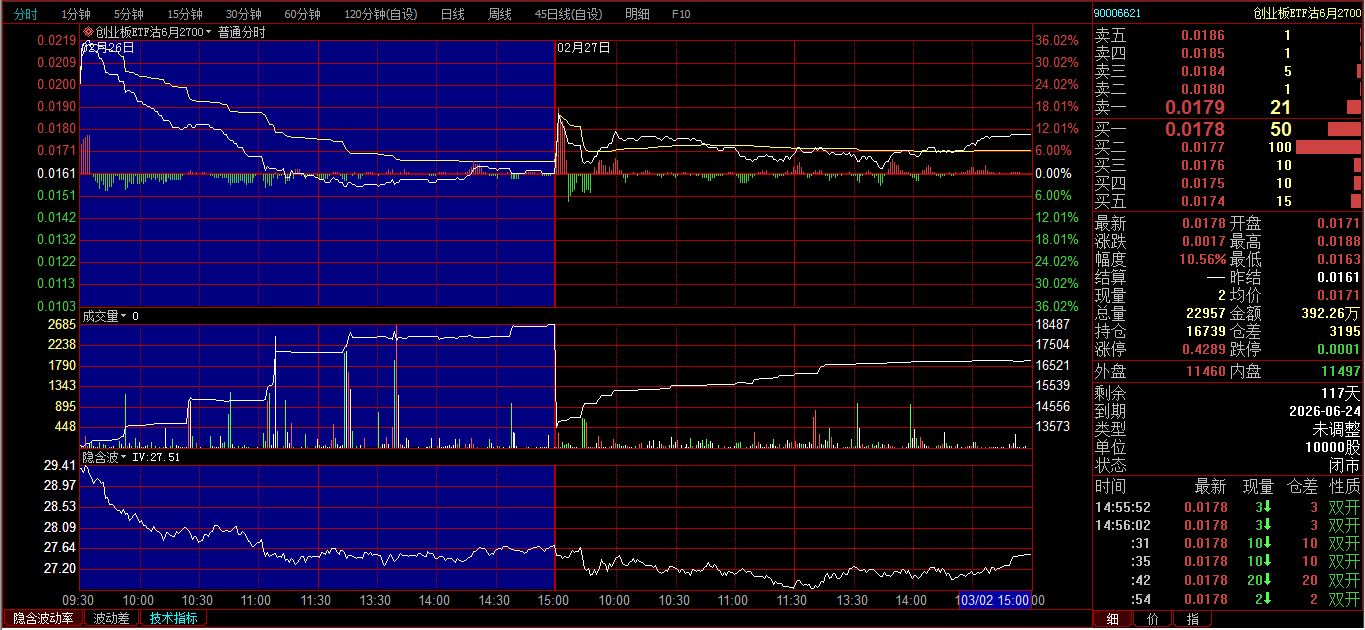Click the 03/02 15:00 time marker
Image resolution: width=1365 pixels, height=630 pixels.
(994, 600)
